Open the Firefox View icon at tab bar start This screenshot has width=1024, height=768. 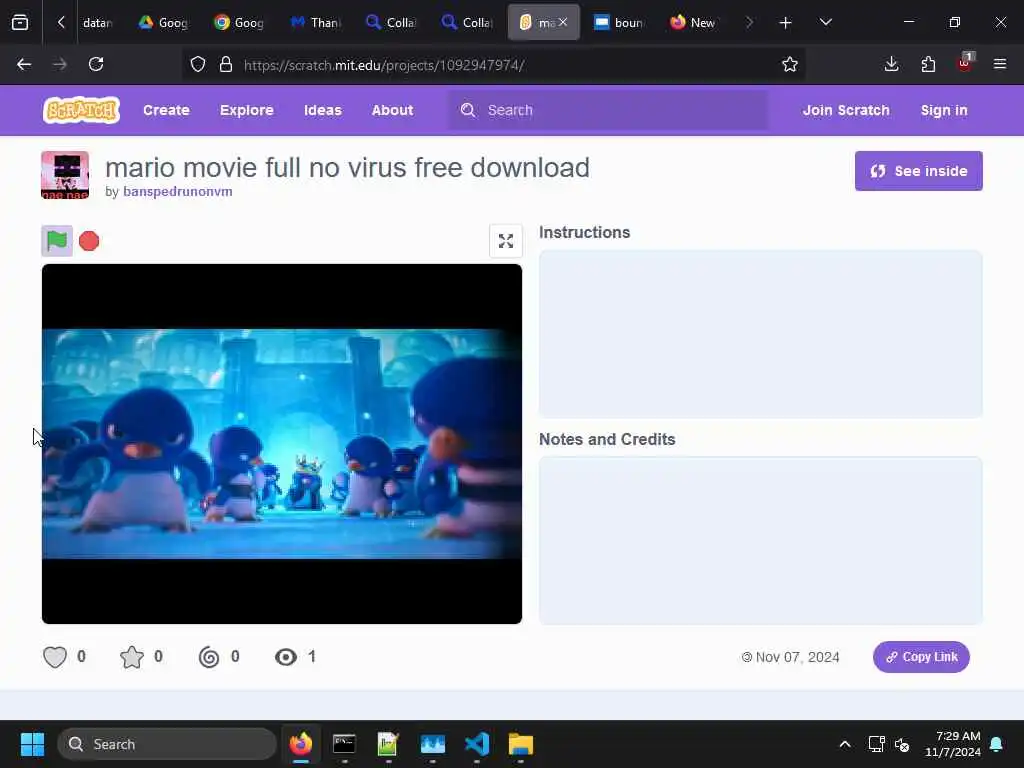[x=20, y=23]
